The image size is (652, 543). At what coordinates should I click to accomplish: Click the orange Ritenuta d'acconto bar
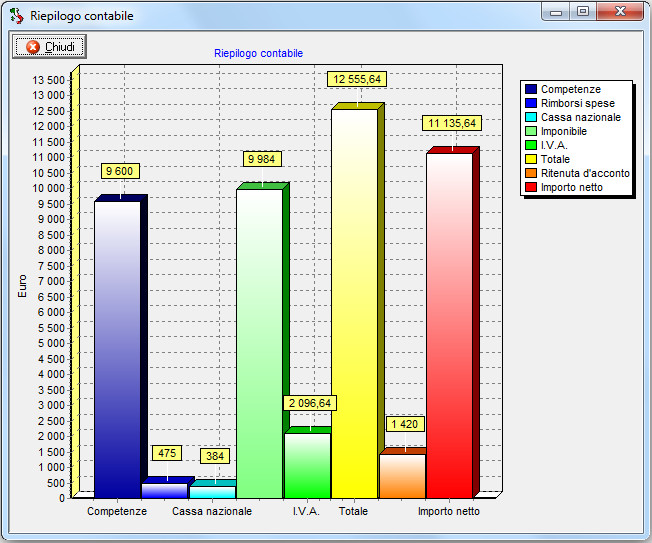click(403, 476)
